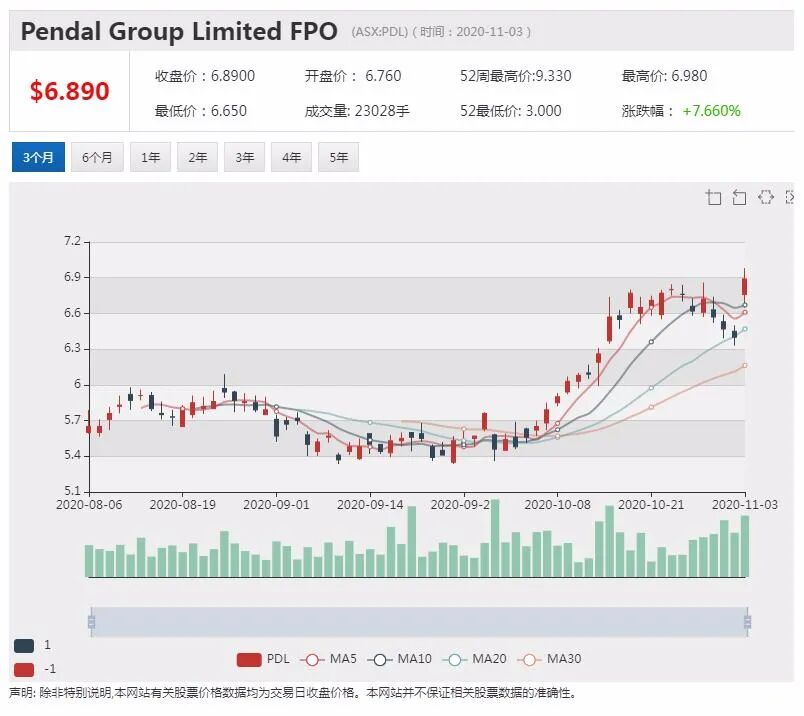Click the 6.6 y-axis label
Image resolution: width=804 pixels, height=716 pixels.
click(x=73, y=313)
